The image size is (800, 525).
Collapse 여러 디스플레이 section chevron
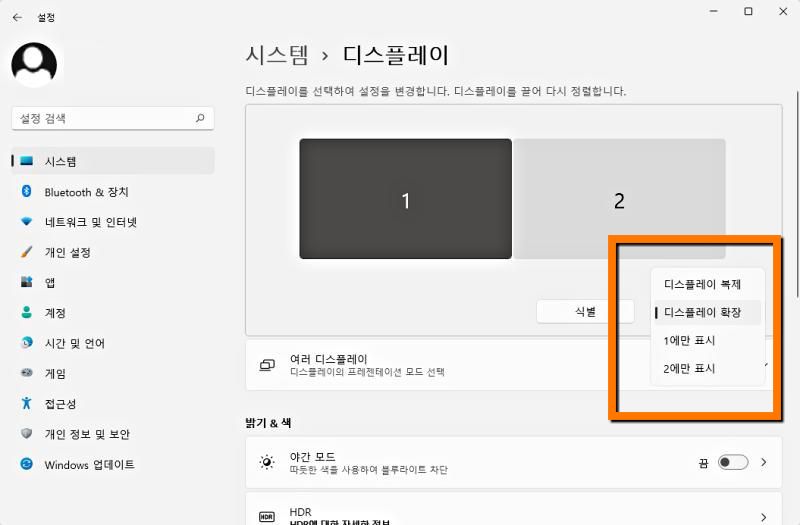tap(766, 365)
